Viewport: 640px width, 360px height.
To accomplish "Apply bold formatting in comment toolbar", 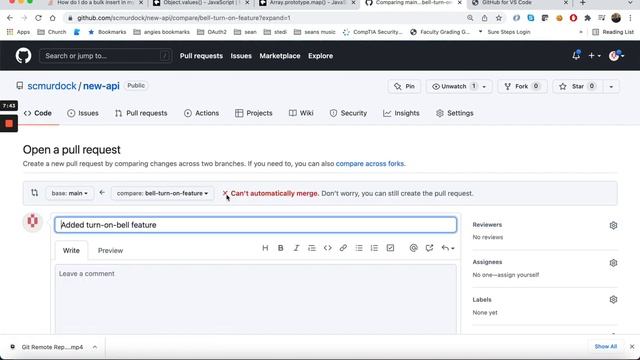I will click(x=281, y=248).
